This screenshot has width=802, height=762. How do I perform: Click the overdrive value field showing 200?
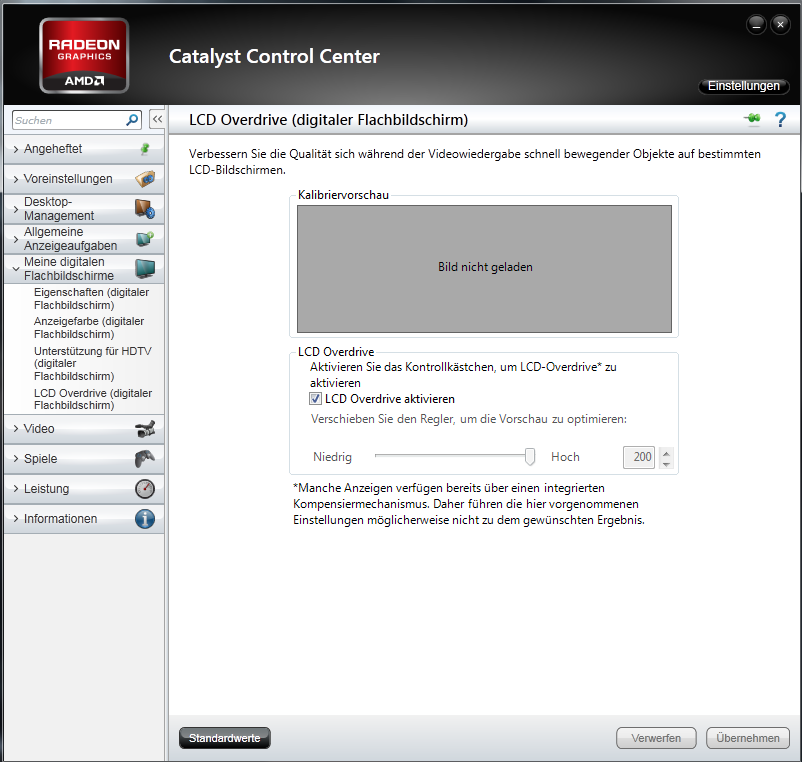(x=639, y=457)
